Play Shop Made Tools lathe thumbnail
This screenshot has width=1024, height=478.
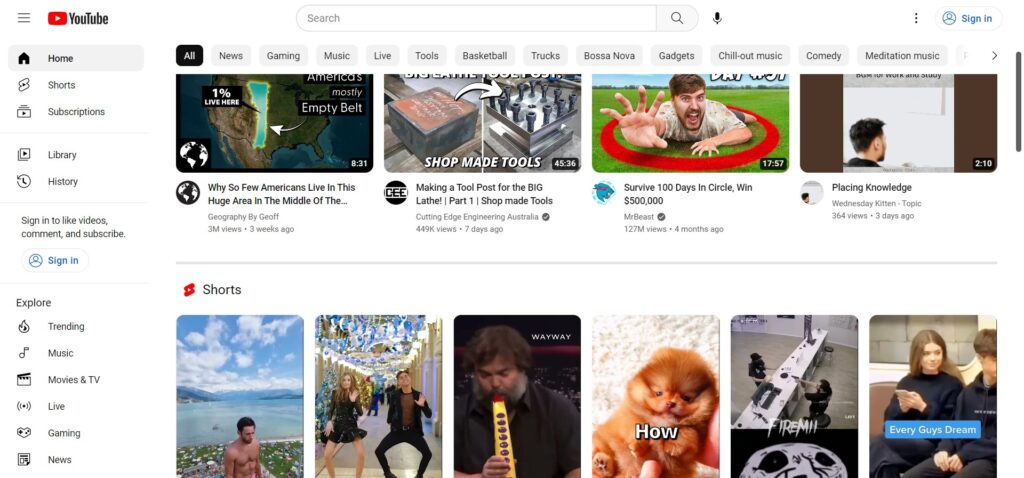482,123
